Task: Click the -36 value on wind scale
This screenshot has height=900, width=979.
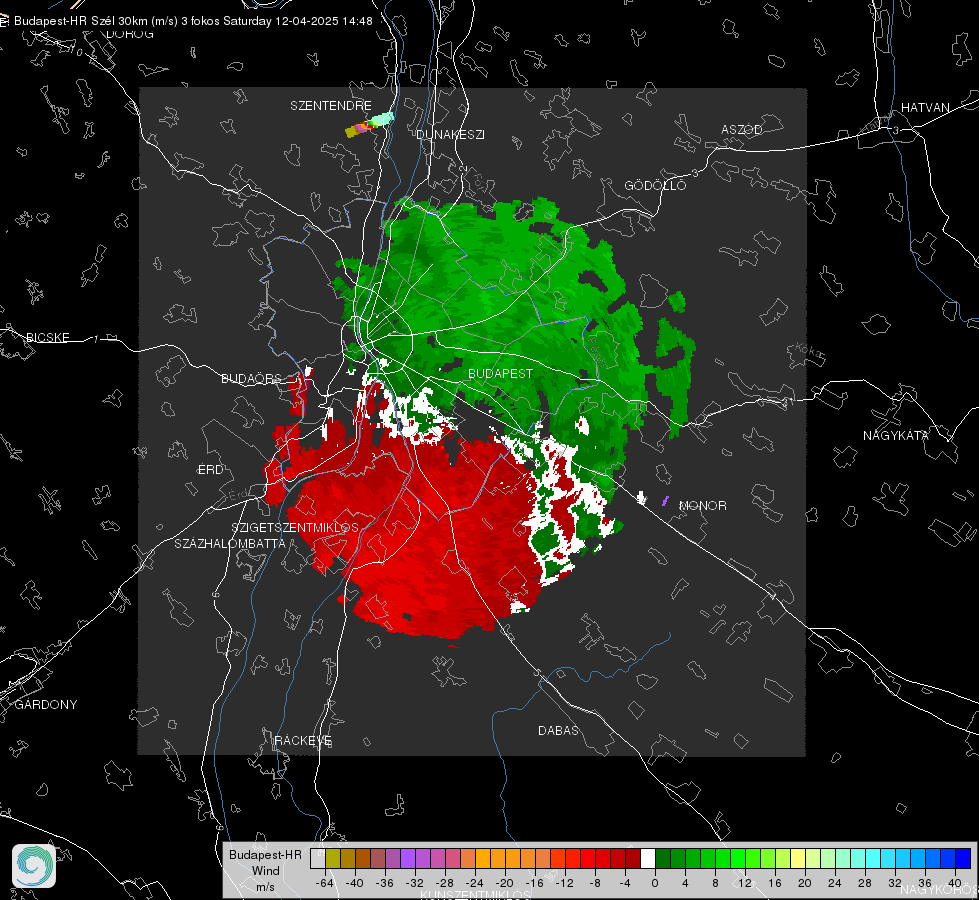Action: [x=385, y=883]
